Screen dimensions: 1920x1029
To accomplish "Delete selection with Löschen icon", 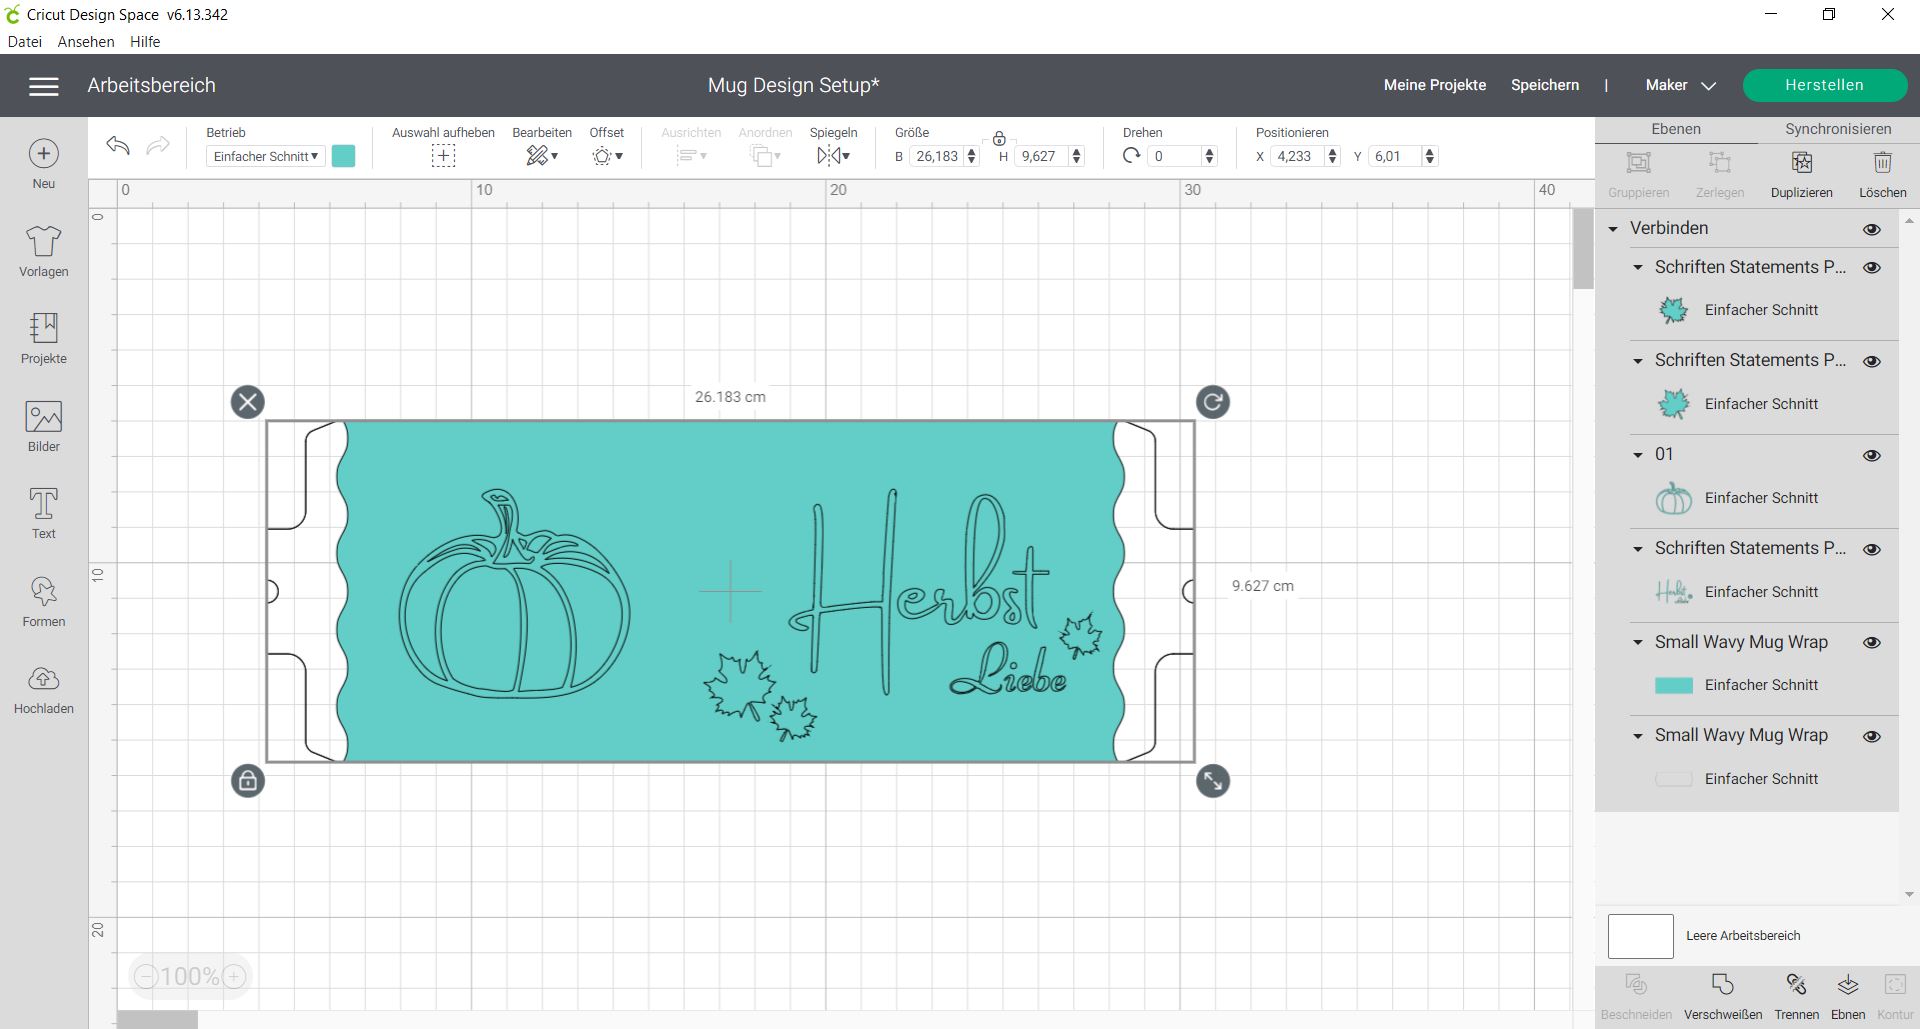I will (1882, 163).
